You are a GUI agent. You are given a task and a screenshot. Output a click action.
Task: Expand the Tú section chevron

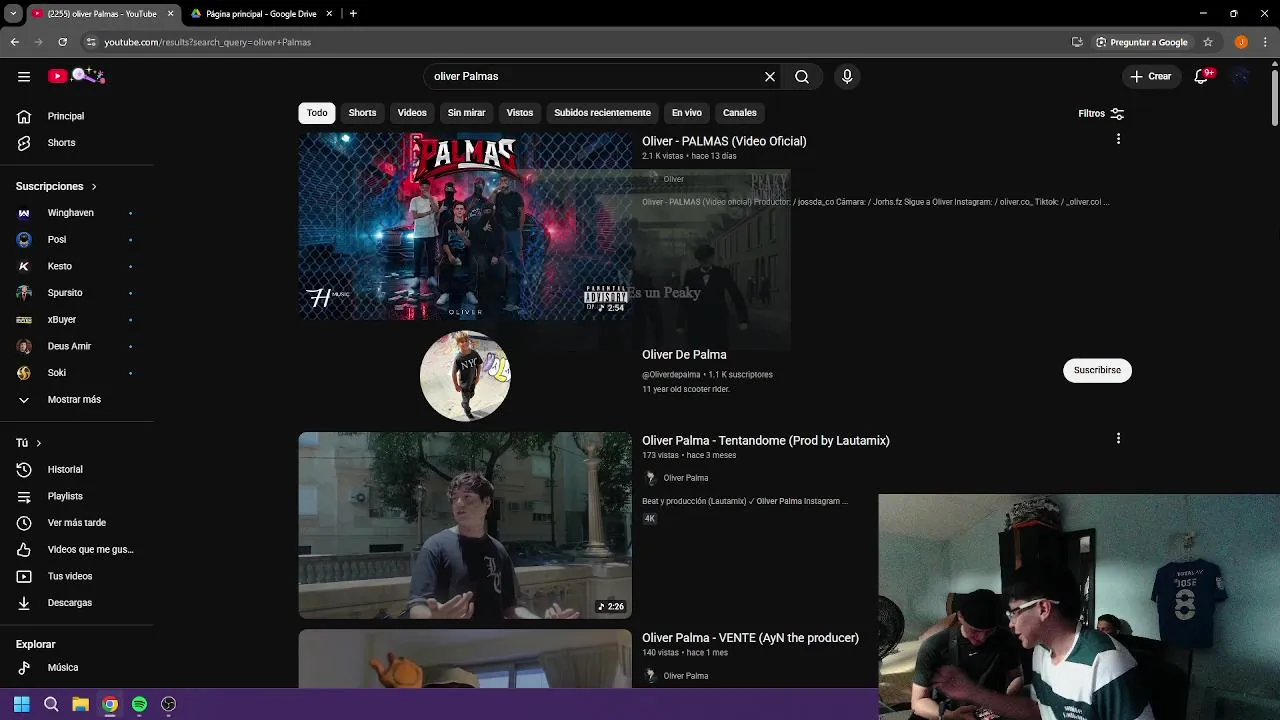coord(39,443)
